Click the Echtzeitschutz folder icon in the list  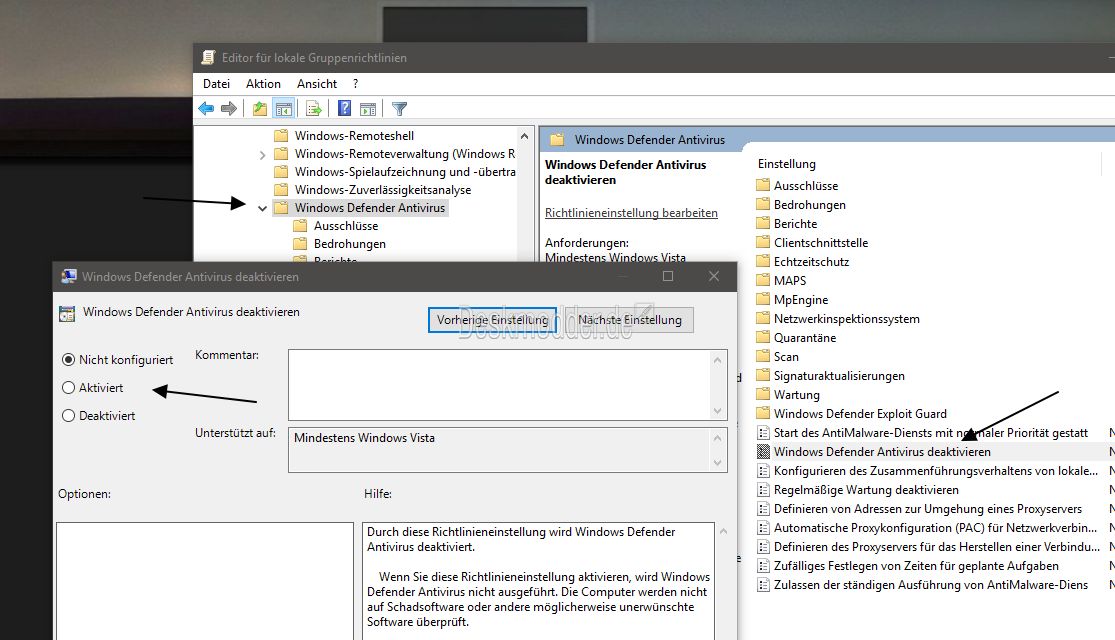(763, 261)
